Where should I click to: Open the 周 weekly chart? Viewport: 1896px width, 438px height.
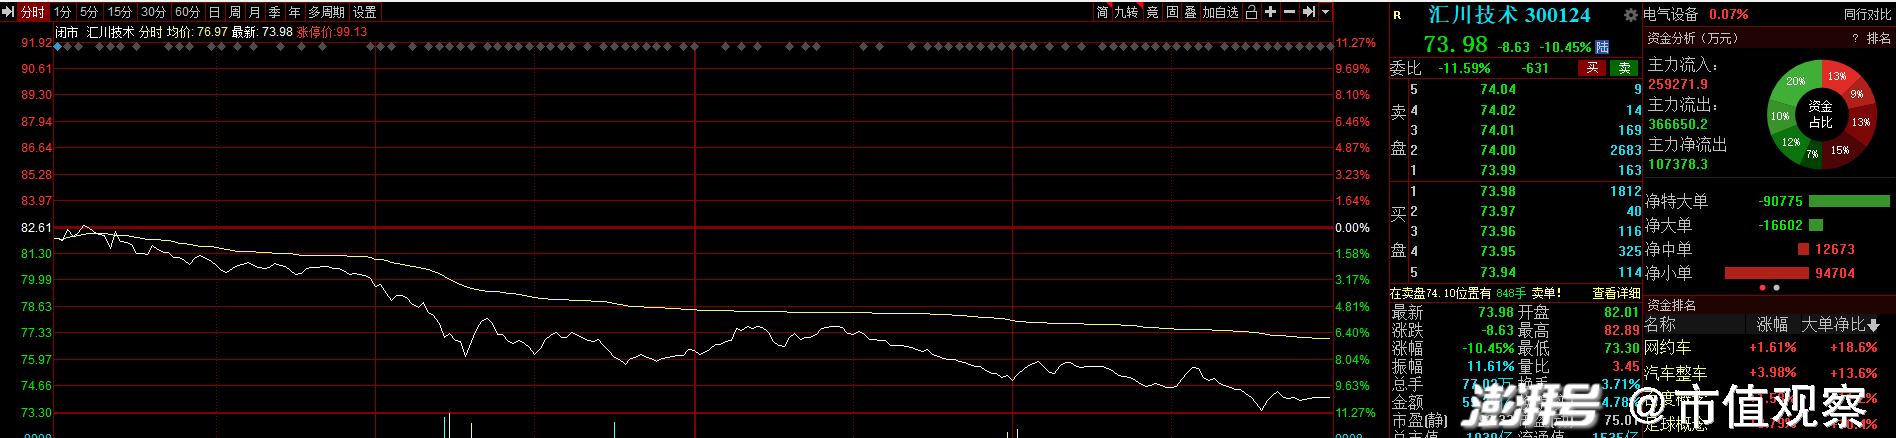(235, 12)
